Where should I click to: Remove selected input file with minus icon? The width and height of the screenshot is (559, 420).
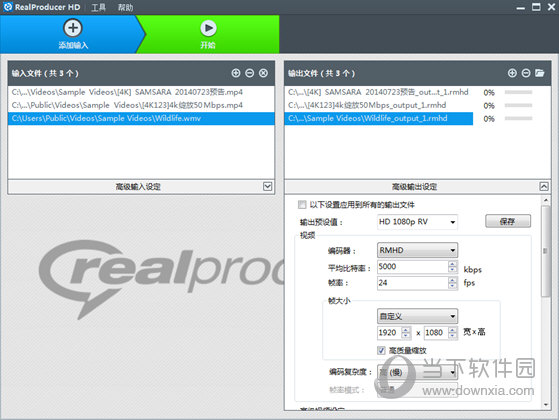point(250,73)
